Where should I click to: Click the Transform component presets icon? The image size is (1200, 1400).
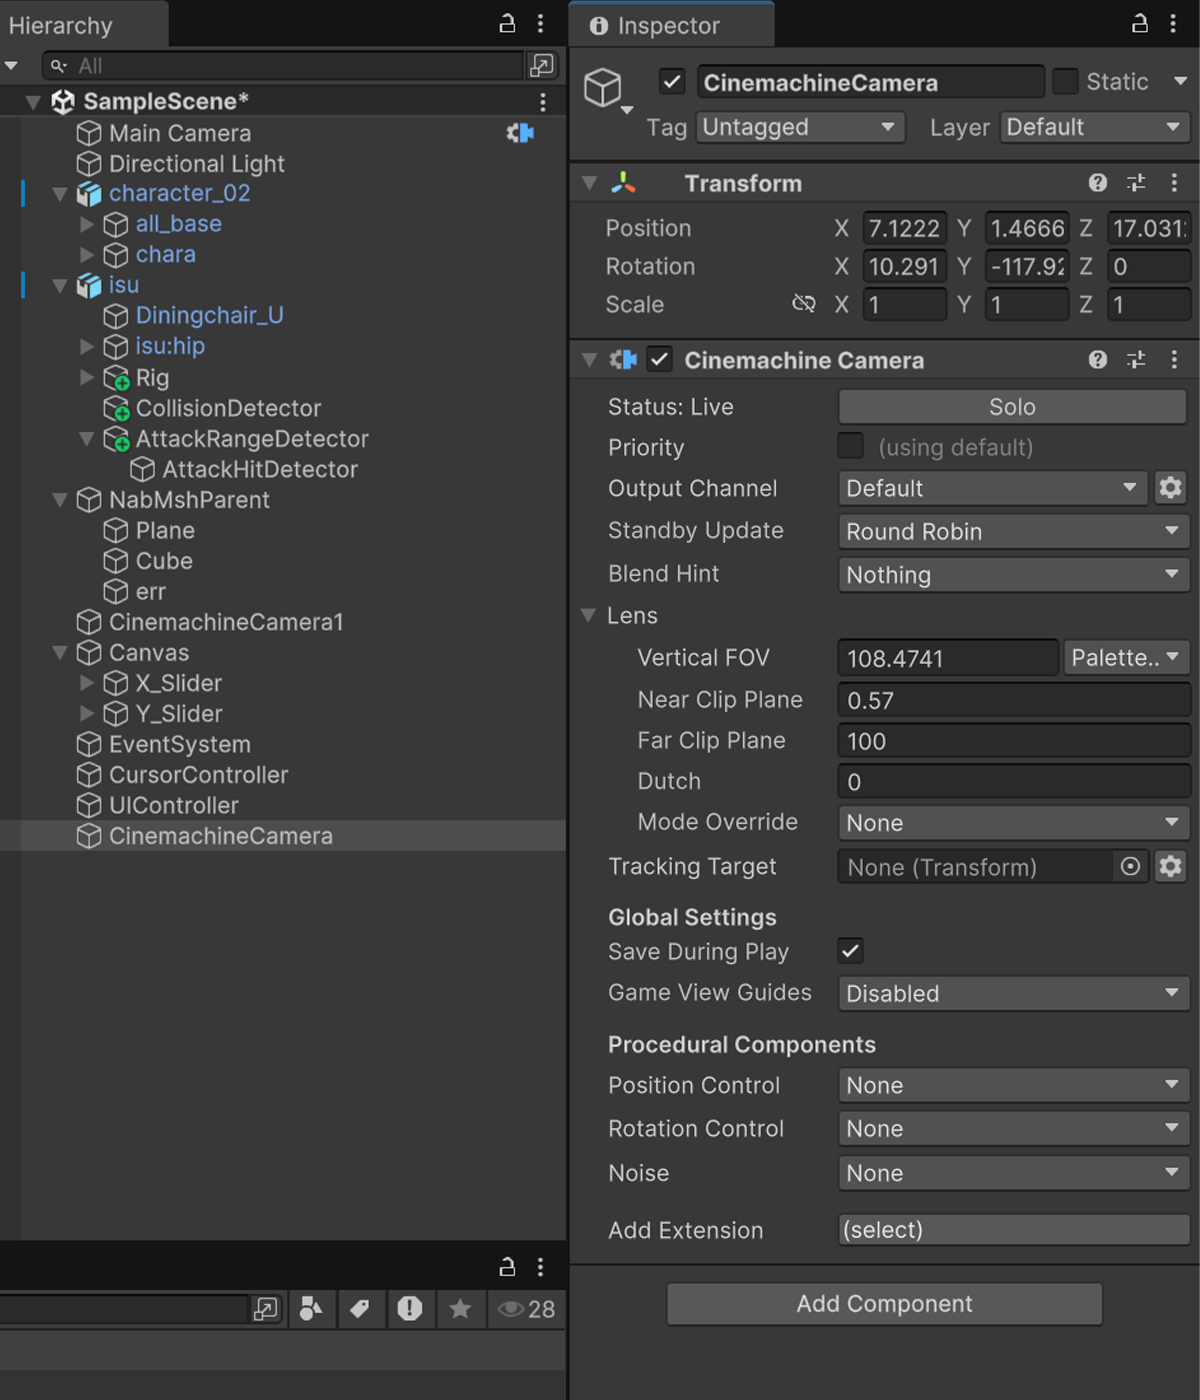1135,183
